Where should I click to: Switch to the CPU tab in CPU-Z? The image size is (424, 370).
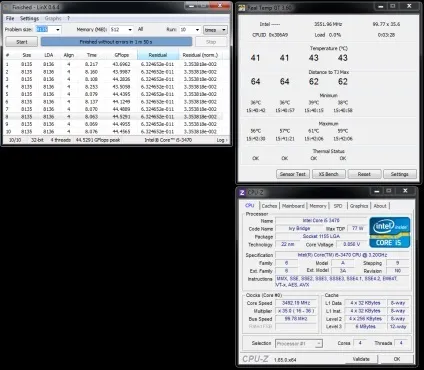click(x=250, y=206)
